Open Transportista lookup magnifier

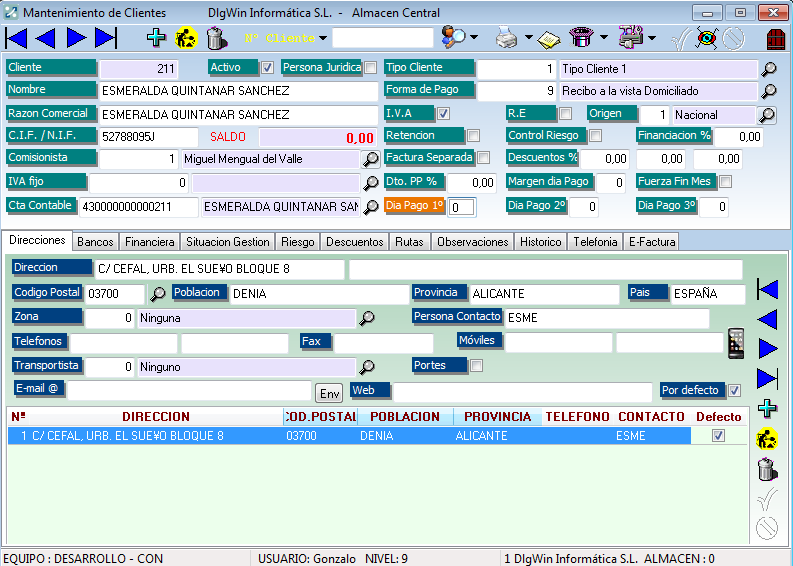point(367,367)
